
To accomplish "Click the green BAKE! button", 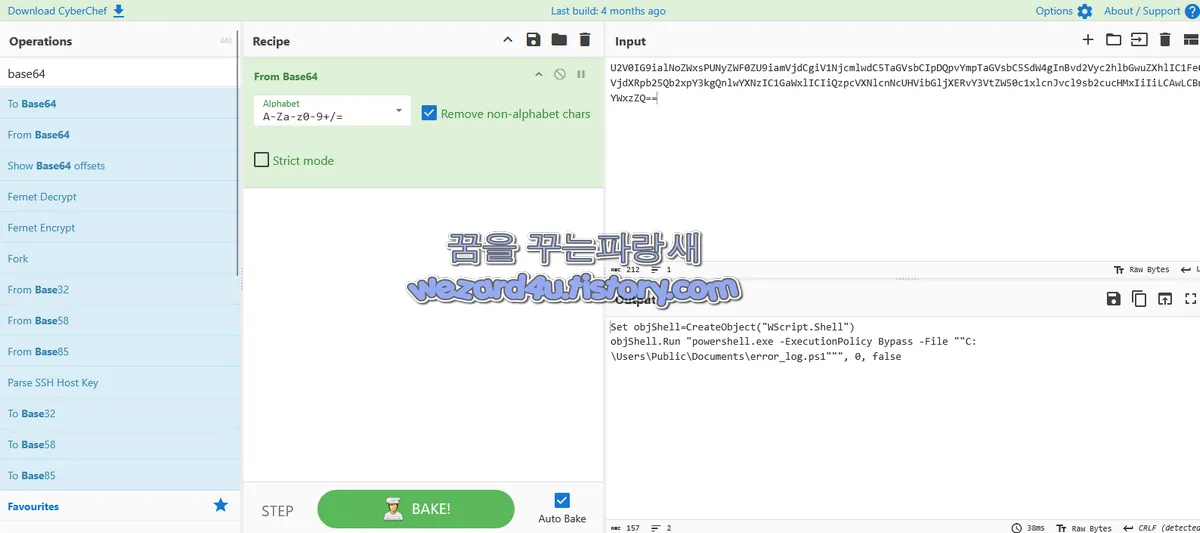I will point(416,509).
